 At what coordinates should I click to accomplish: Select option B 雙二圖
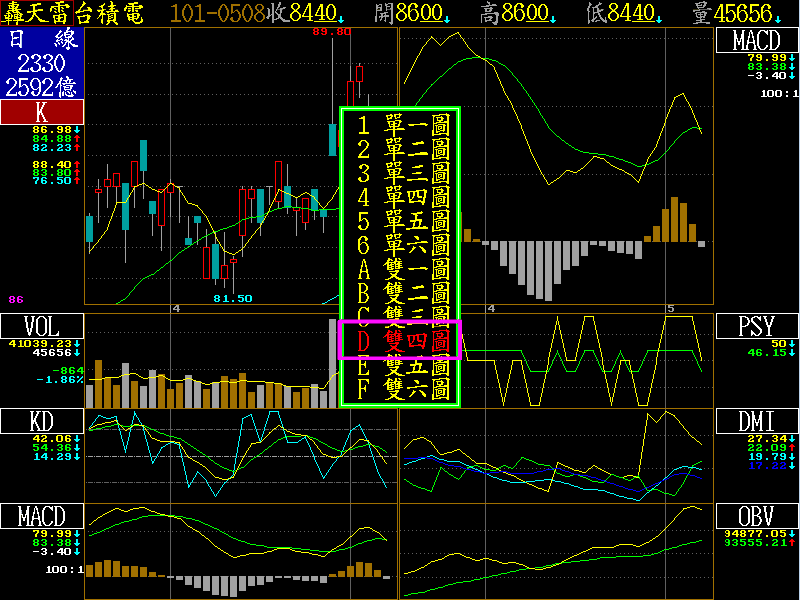coord(400,293)
